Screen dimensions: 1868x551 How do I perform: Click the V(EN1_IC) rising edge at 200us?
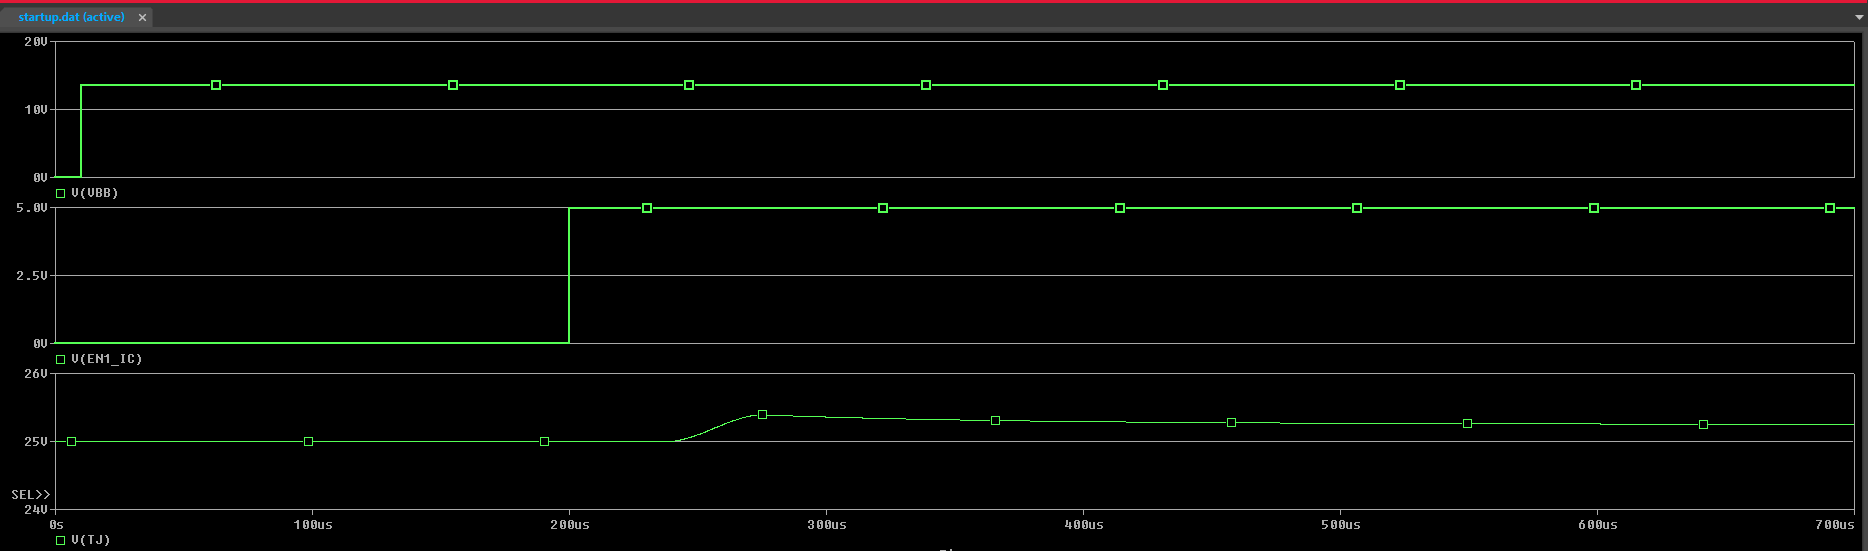pyautogui.click(x=569, y=275)
